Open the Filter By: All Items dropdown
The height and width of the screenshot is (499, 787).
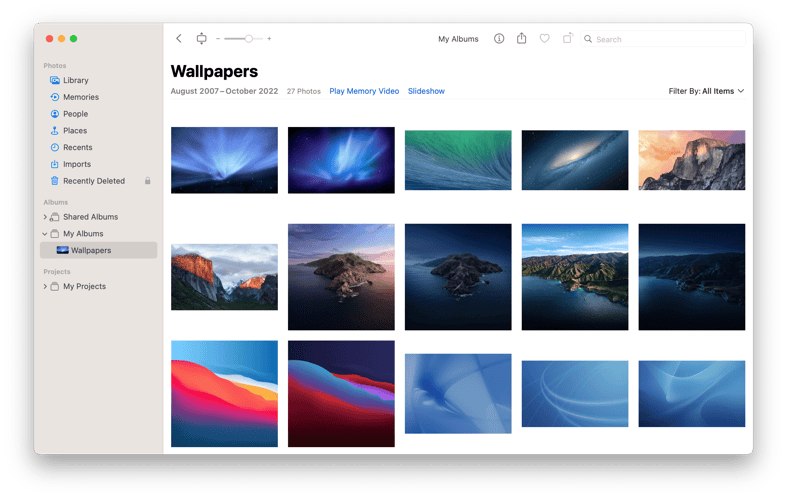click(x=706, y=91)
